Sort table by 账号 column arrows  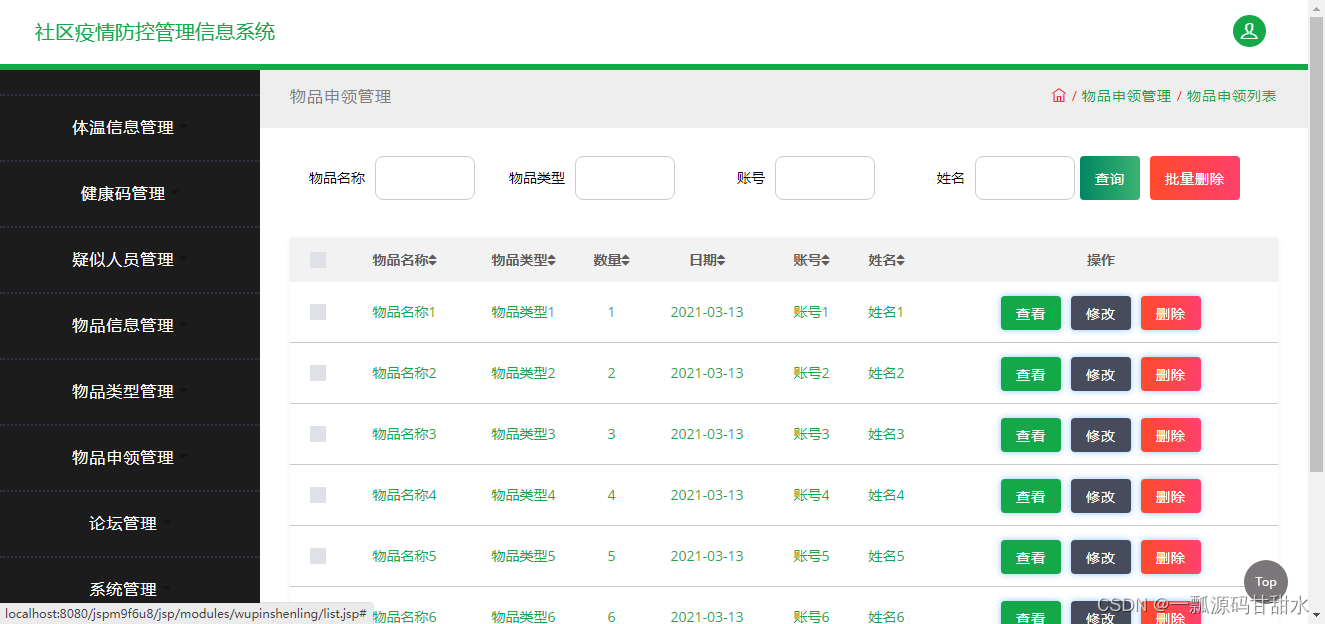(826, 260)
